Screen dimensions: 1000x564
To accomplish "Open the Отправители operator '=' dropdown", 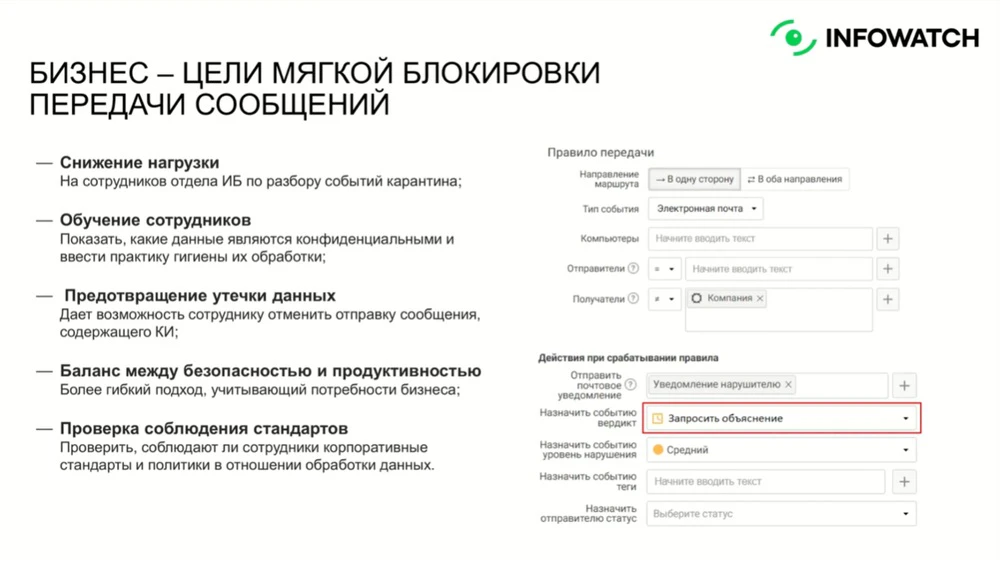I will 665,269.
